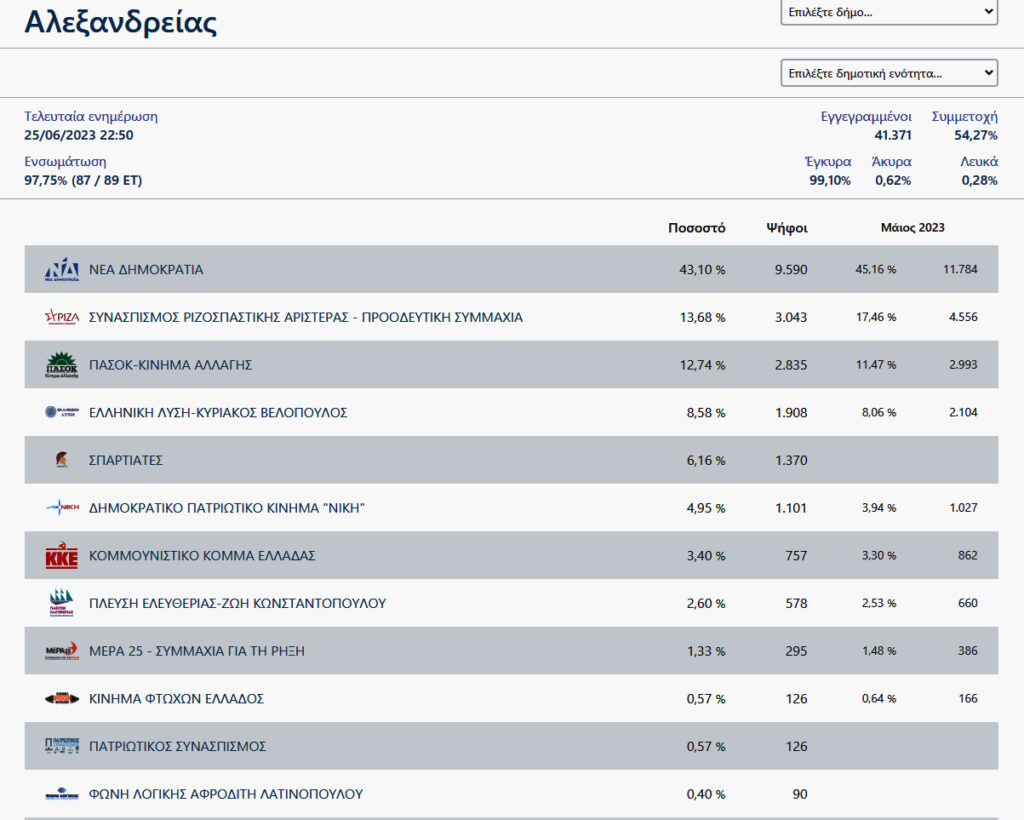Open the 'Επιλέξτε δήμο...' dropdown

tap(889, 12)
